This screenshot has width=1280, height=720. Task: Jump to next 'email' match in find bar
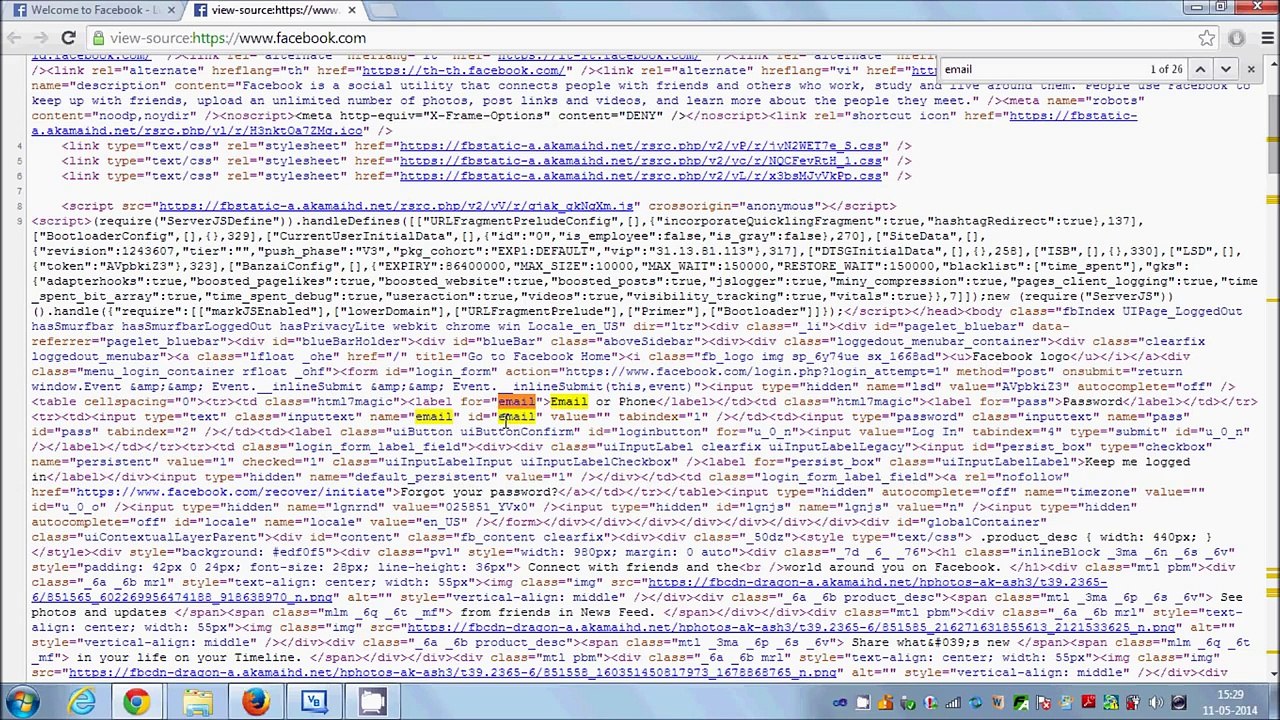pyautogui.click(x=1225, y=69)
